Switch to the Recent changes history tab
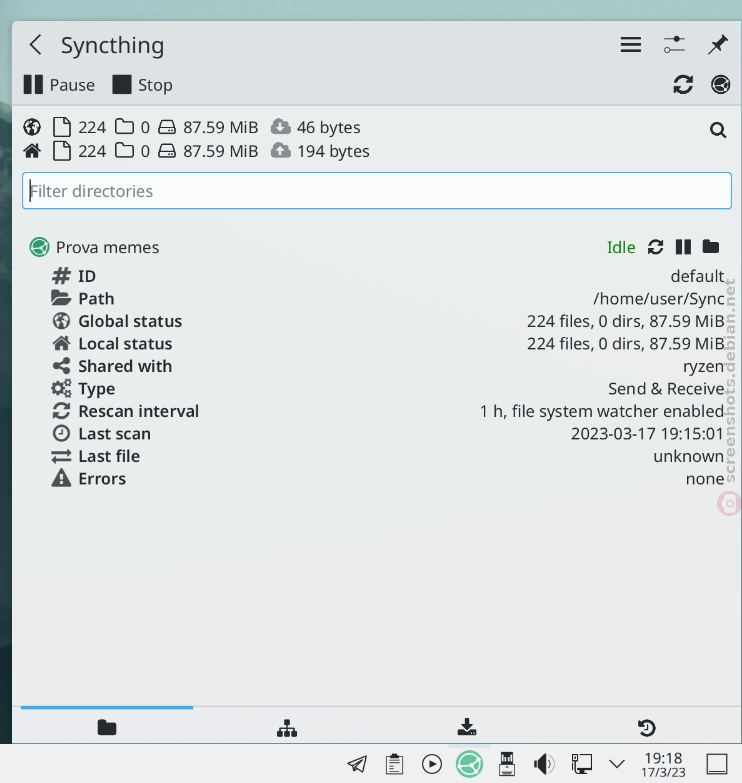 click(x=647, y=727)
